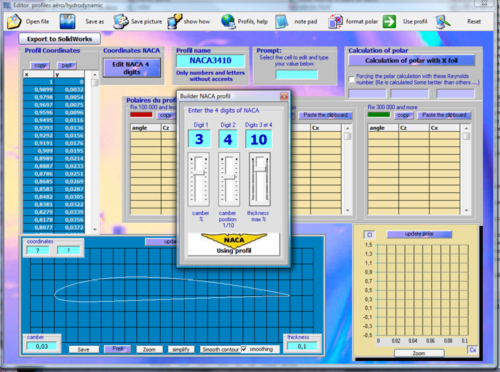Click the thickness field showing 0,1
The width and height of the screenshot is (500, 372).
[302, 347]
